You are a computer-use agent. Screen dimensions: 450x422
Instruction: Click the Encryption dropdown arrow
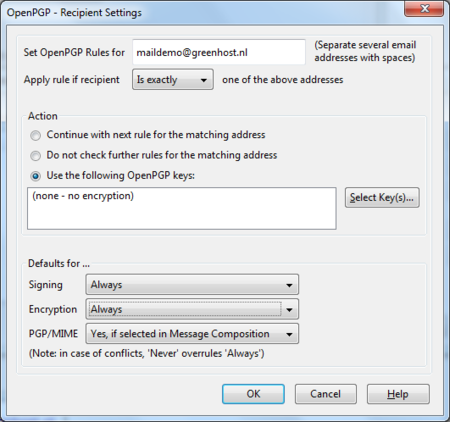(289, 310)
